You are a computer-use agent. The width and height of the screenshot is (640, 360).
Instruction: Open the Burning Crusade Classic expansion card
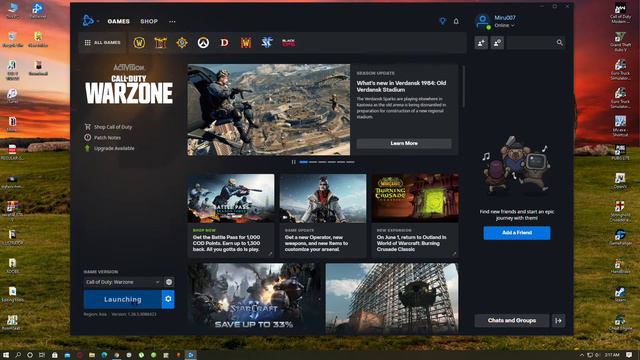click(x=415, y=215)
